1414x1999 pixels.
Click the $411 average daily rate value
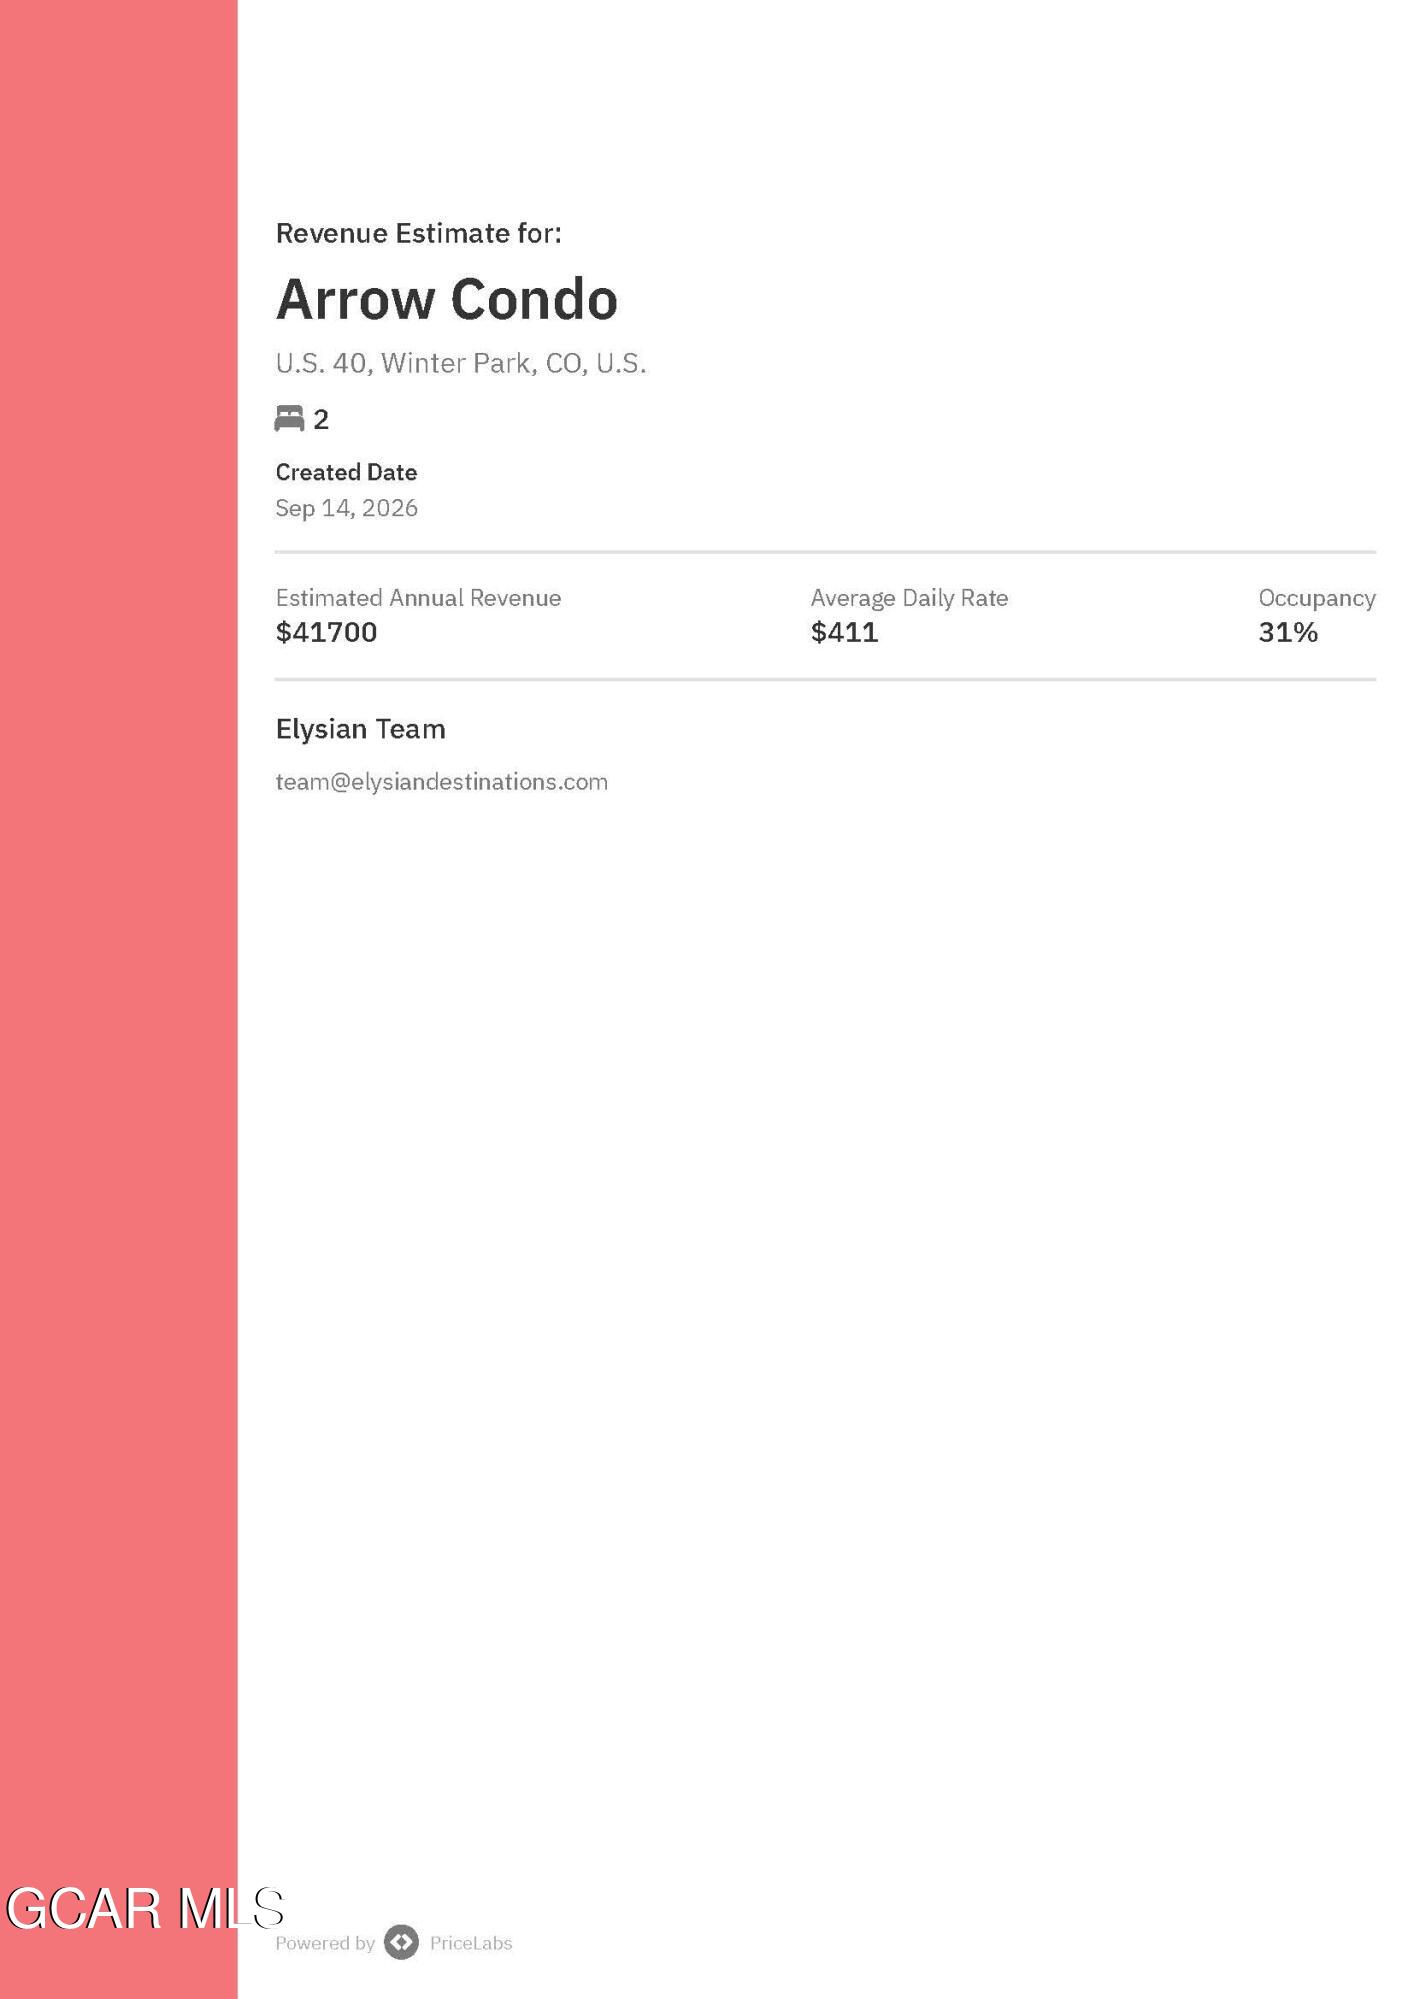coord(844,632)
